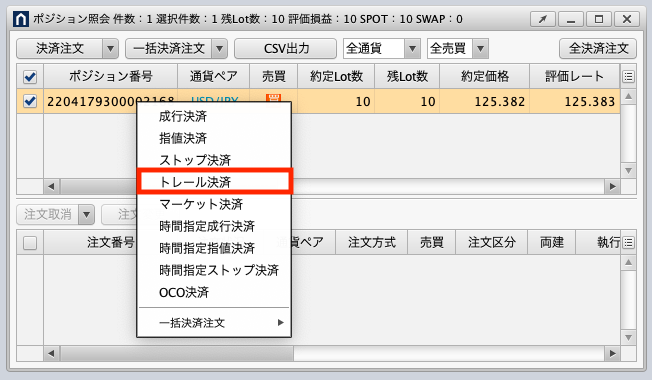This screenshot has height=380, width=652.
Task: Sort by 残Lot数 column header
Action: [x=407, y=76]
